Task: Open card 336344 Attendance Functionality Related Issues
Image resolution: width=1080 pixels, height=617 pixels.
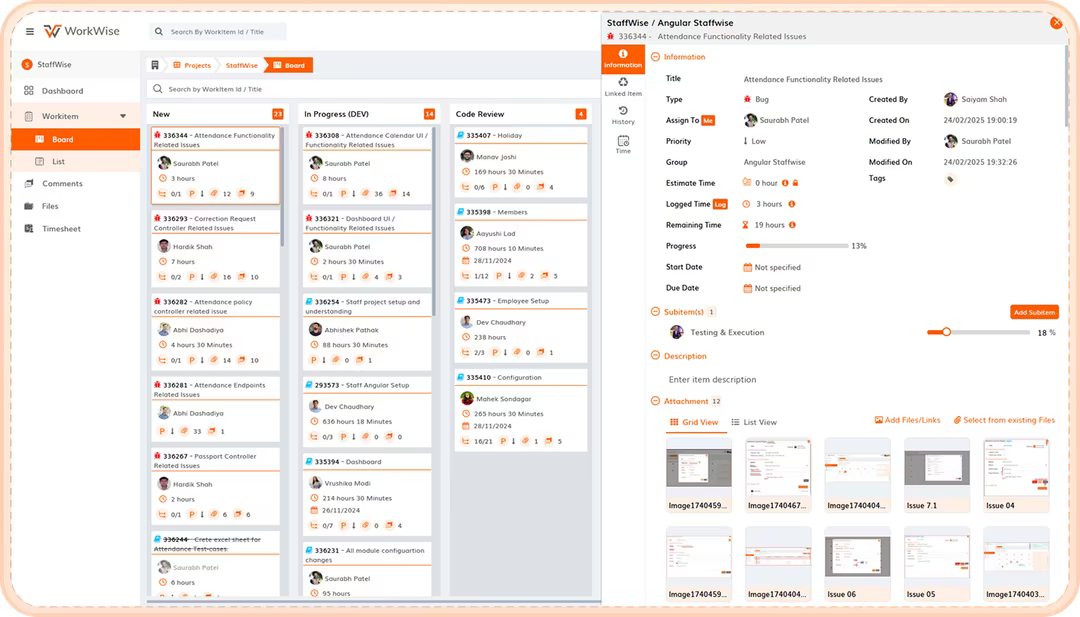Action: point(216,166)
